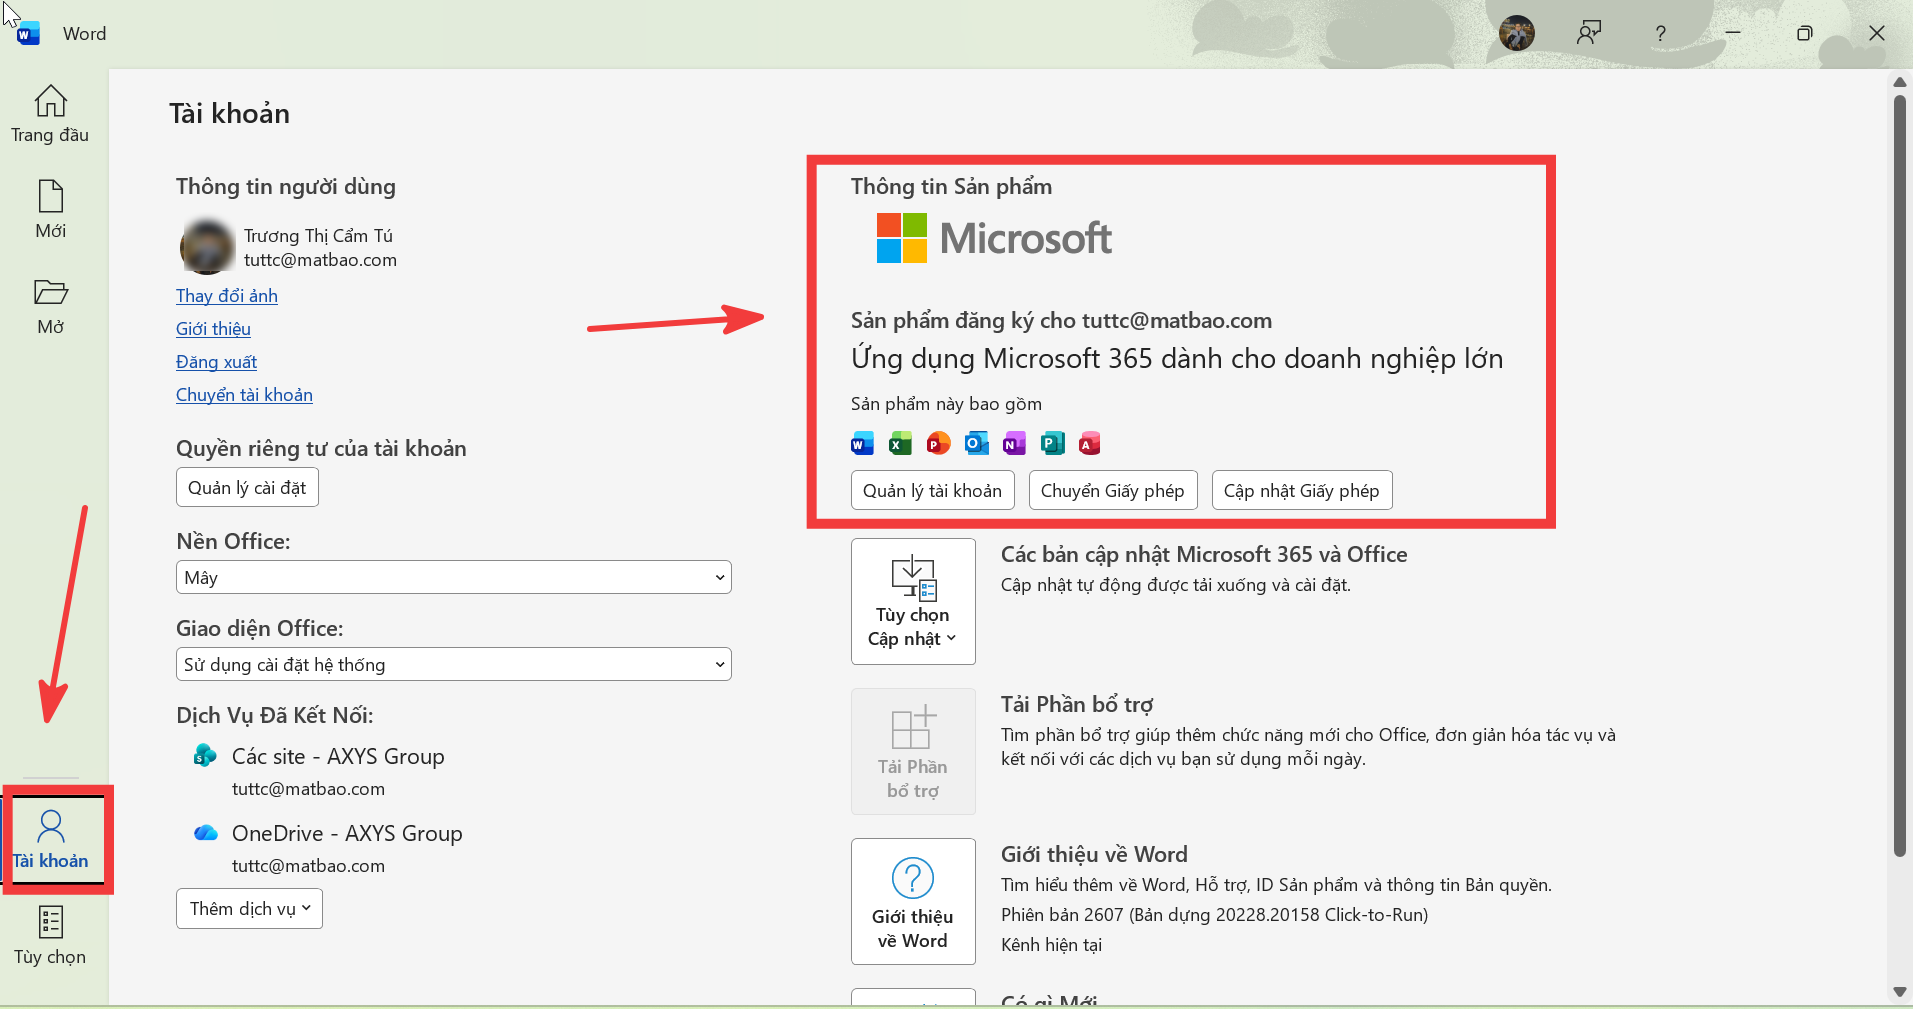Select the Tài khoản account tab
Screen dimensions: 1913x1009
tap(50, 840)
